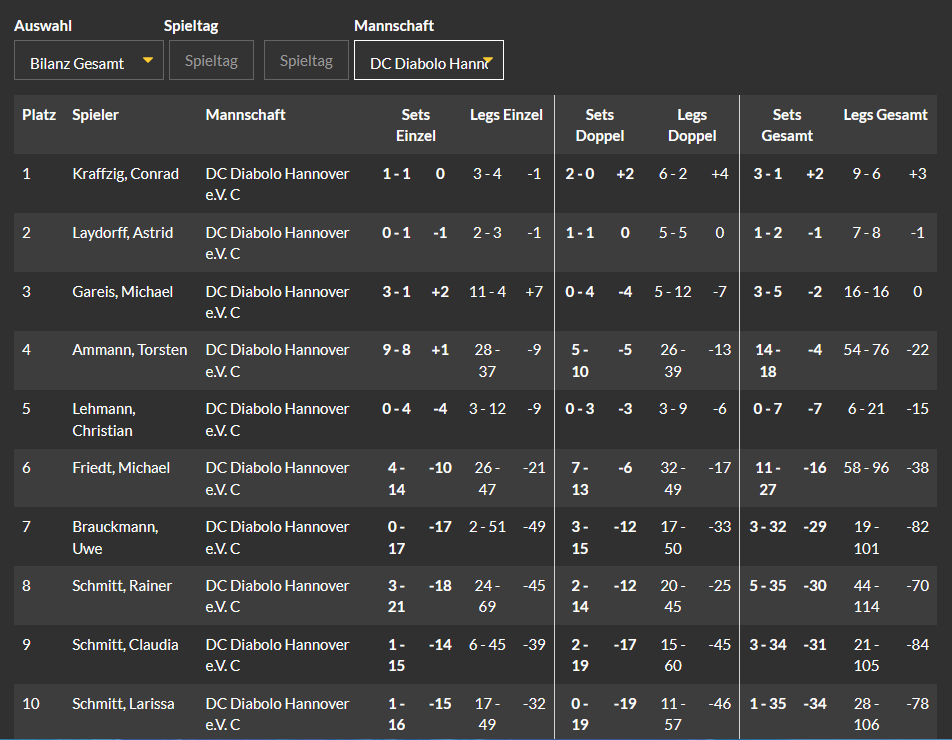Viewport: 952px width, 740px height.
Task: Select player Gareis, Michael
Action: click(123, 292)
